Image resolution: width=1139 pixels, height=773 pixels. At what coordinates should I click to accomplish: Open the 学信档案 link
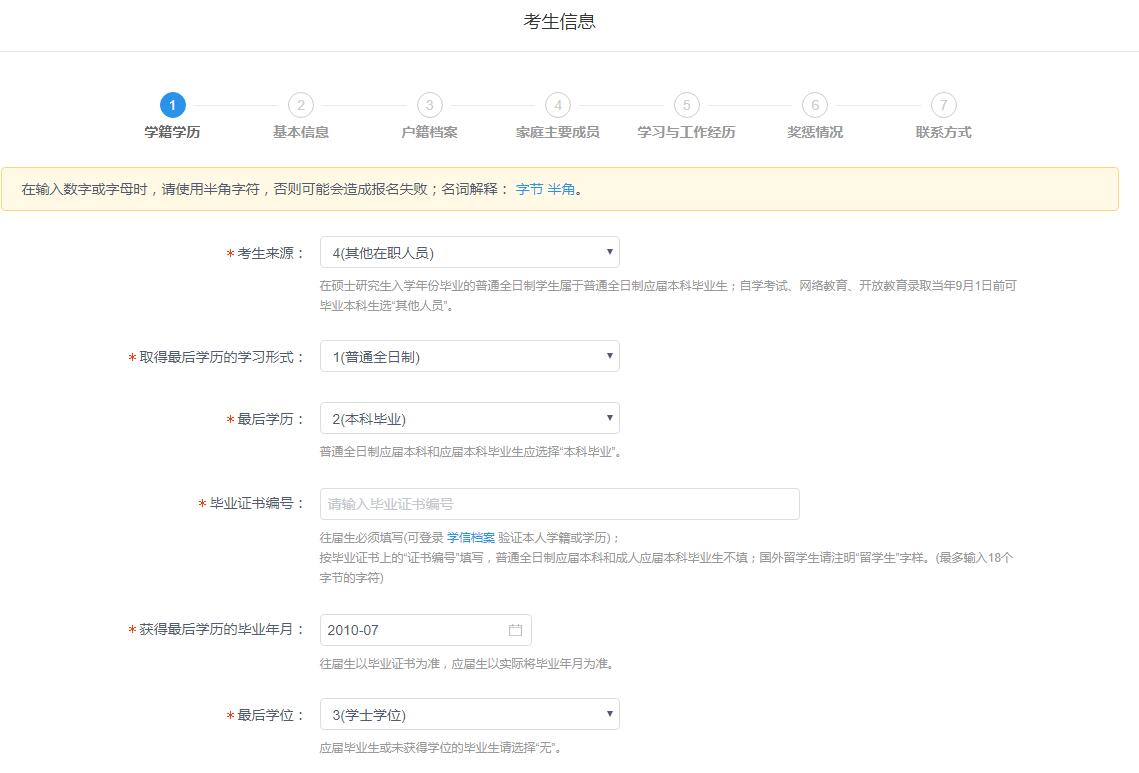pyautogui.click(x=471, y=538)
